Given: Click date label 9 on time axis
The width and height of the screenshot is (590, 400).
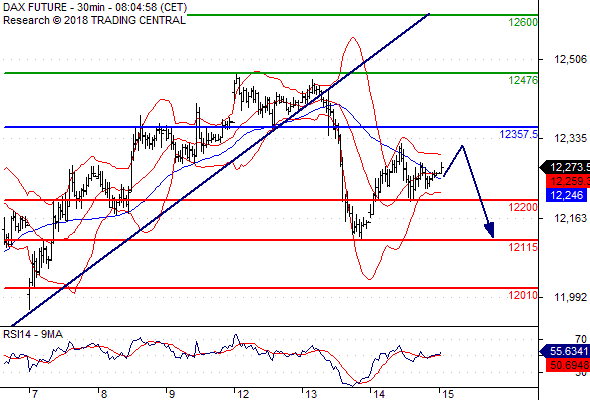Looking at the screenshot, I should [x=172, y=394].
